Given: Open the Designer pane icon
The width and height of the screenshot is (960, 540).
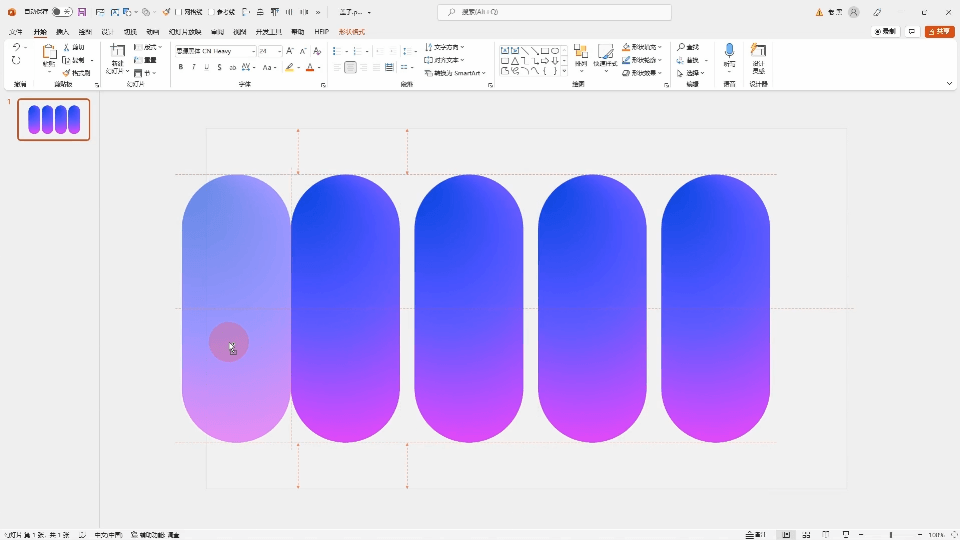Looking at the screenshot, I should coord(758,53).
